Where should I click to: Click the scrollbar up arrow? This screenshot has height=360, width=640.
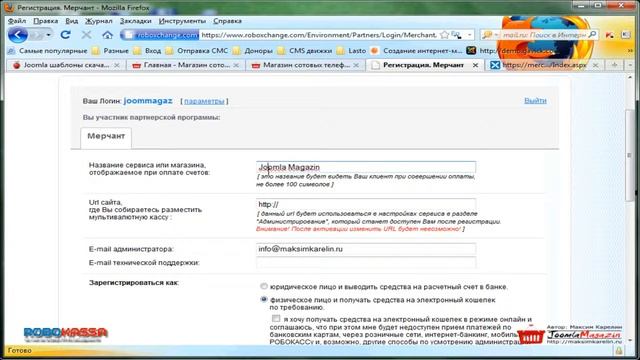point(629,78)
